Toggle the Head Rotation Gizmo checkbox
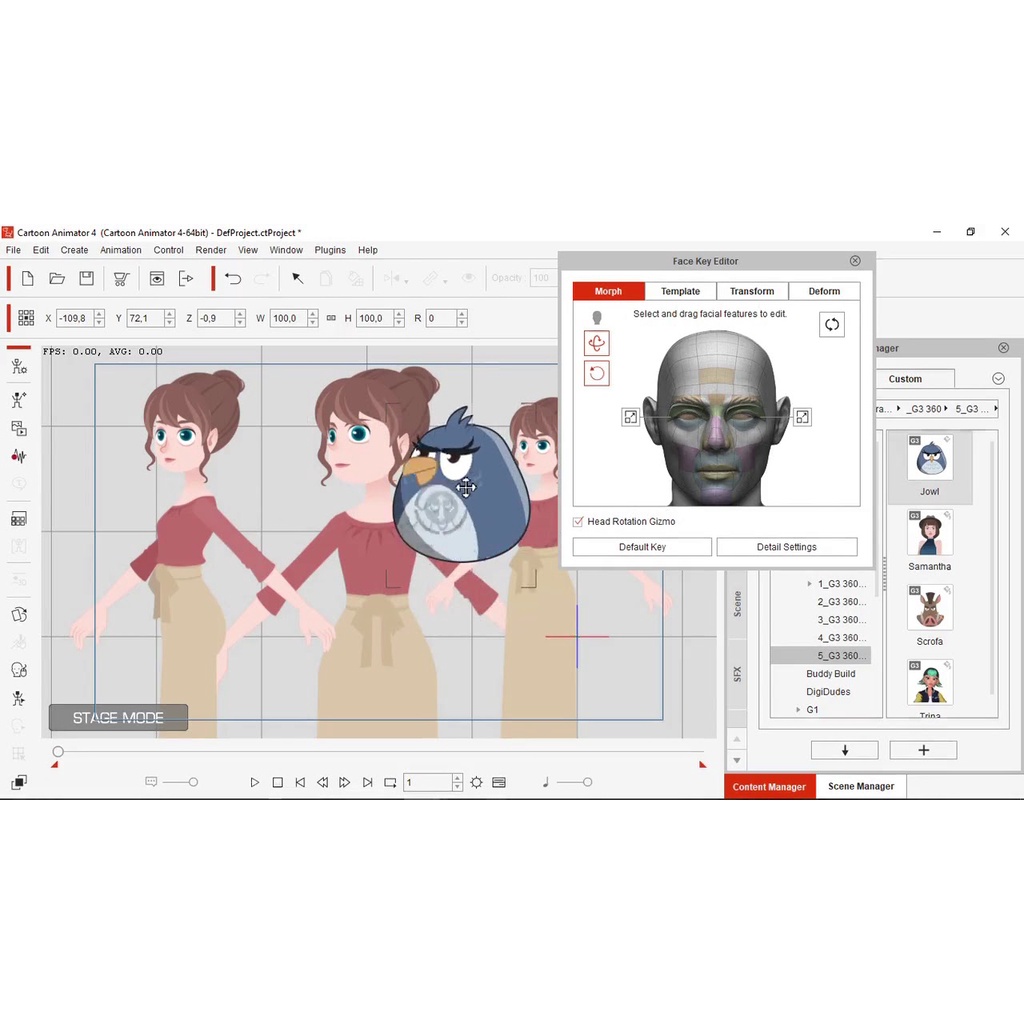This screenshot has width=1024, height=1024. coord(578,521)
